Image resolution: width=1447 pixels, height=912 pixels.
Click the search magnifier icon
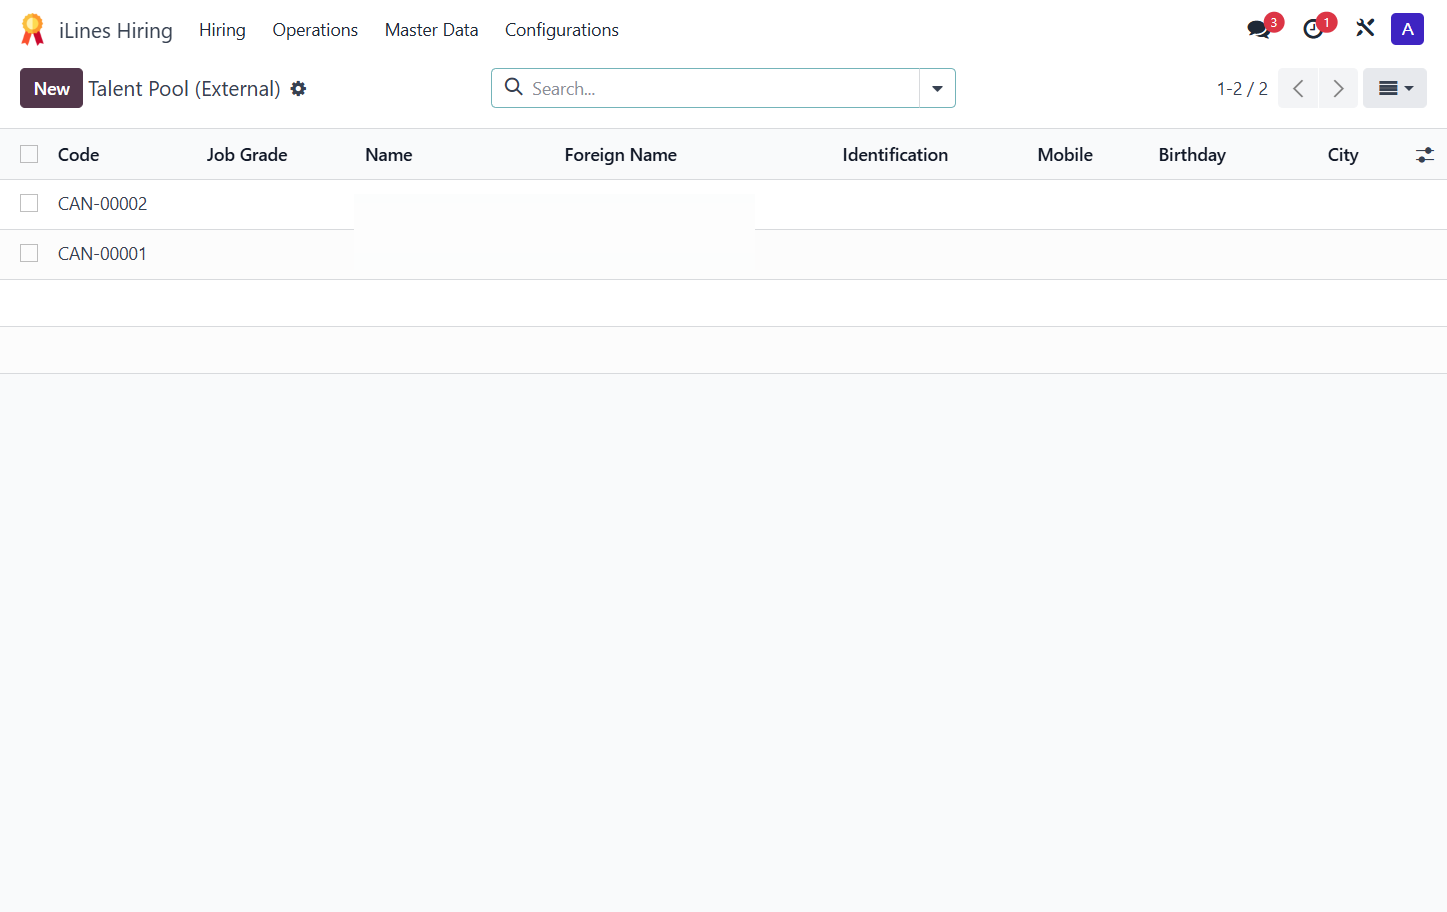click(514, 87)
